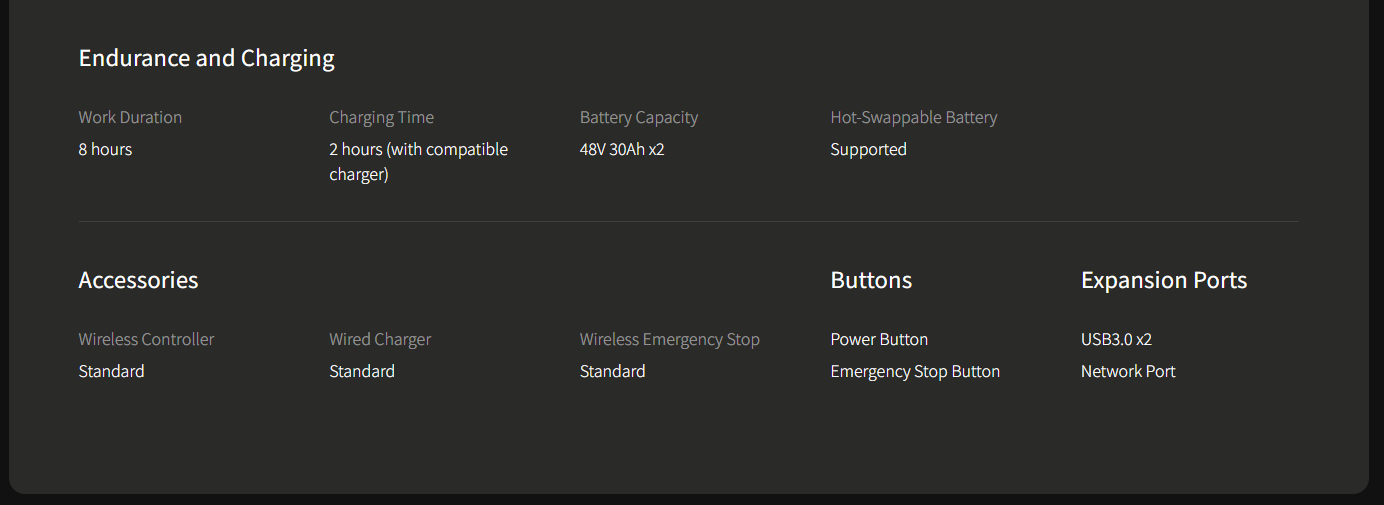1384x505 pixels.
Task: Click the Emergency Stop Button text
Action: tap(915, 371)
